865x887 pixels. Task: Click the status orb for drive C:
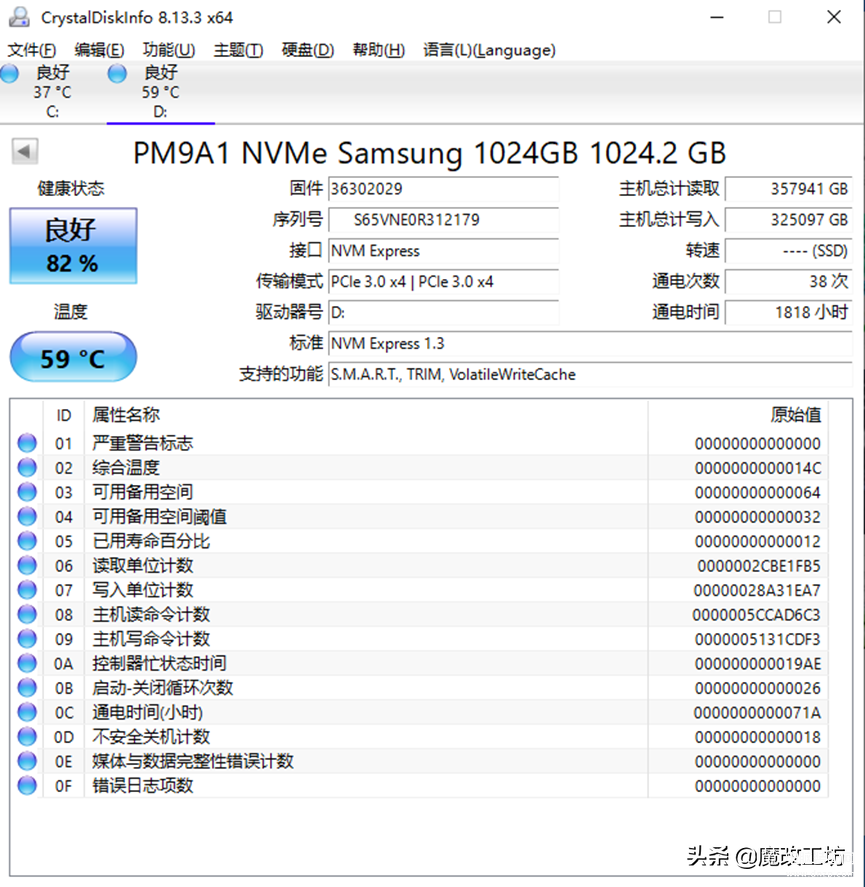click(9, 74)
